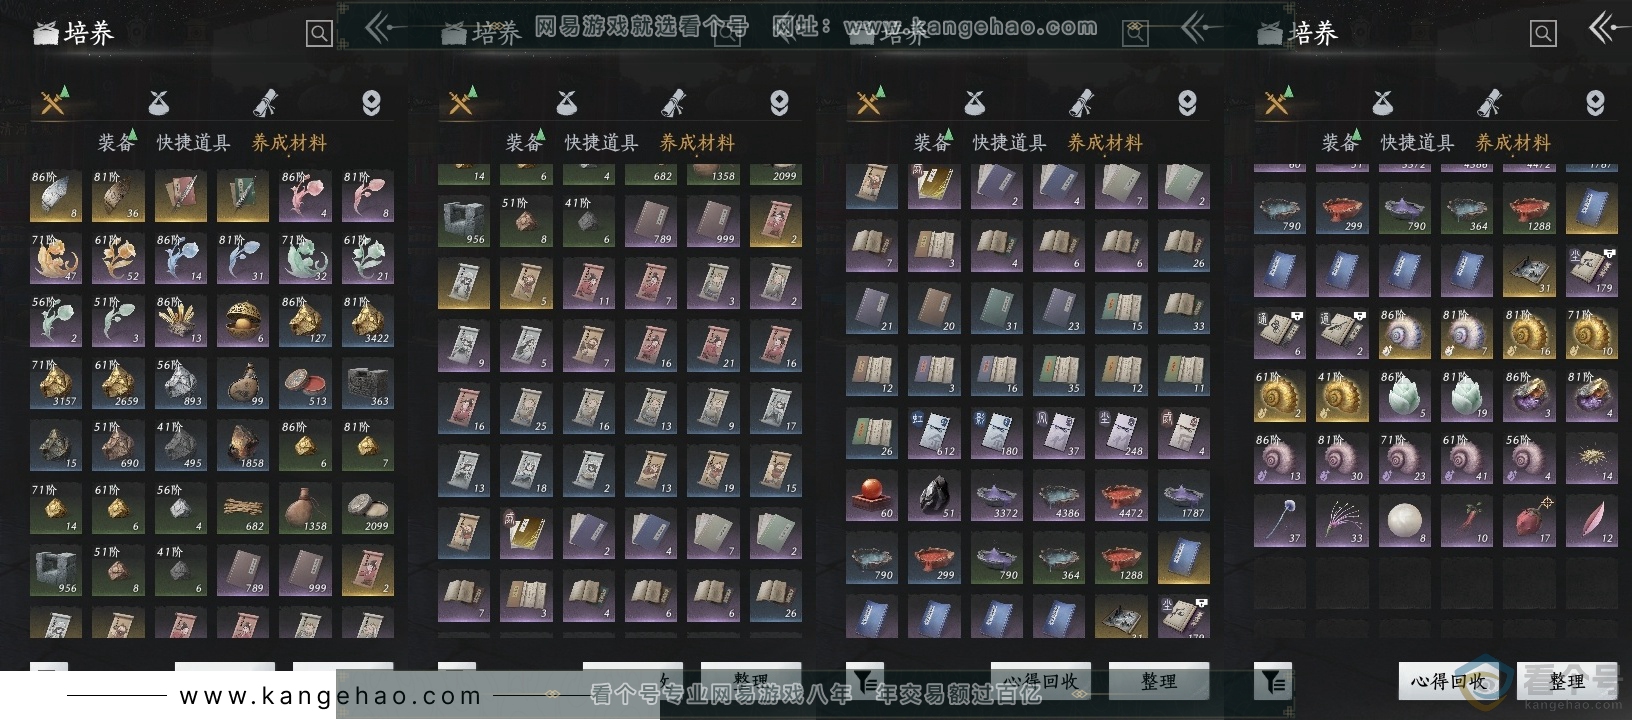The height and width of the screenshot is (720, 1632).
Task: Select 86阶 blue flower with 14 count
Action: 180,257
